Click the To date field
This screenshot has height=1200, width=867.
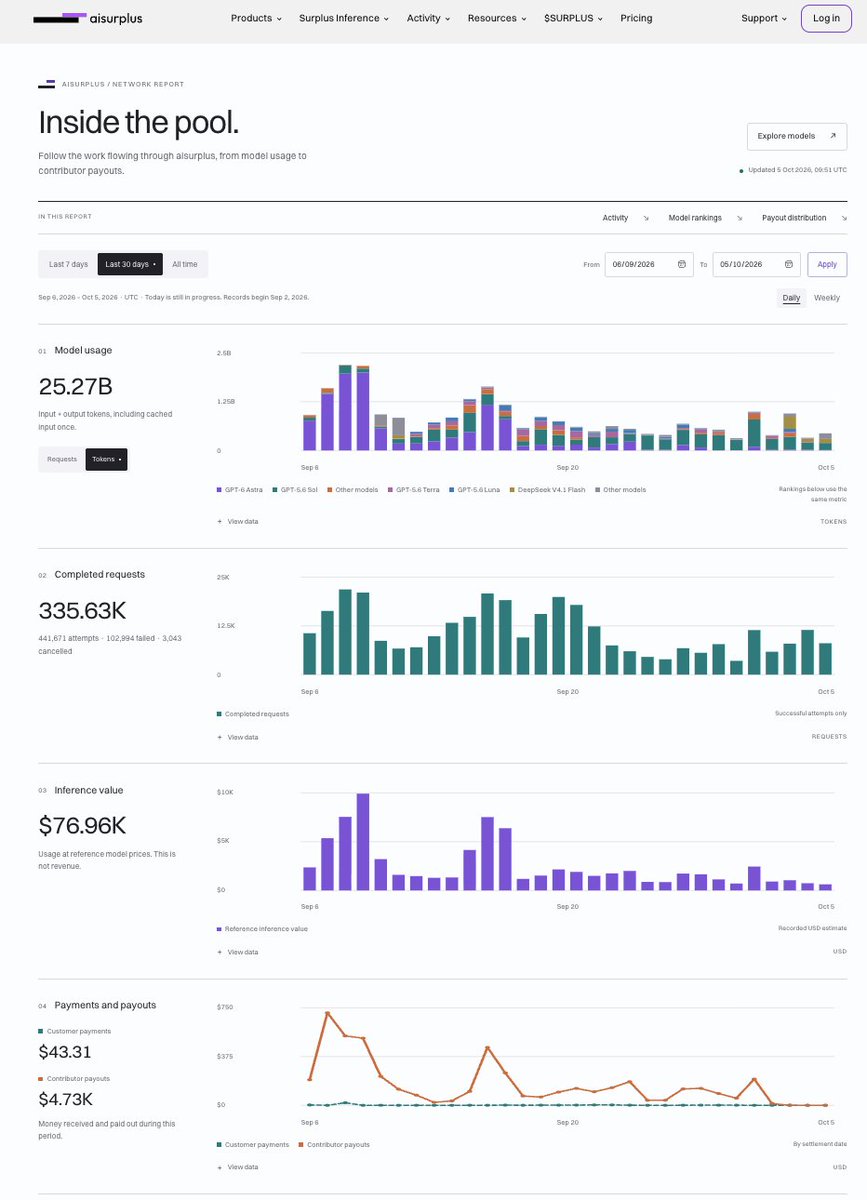point(756,264)
